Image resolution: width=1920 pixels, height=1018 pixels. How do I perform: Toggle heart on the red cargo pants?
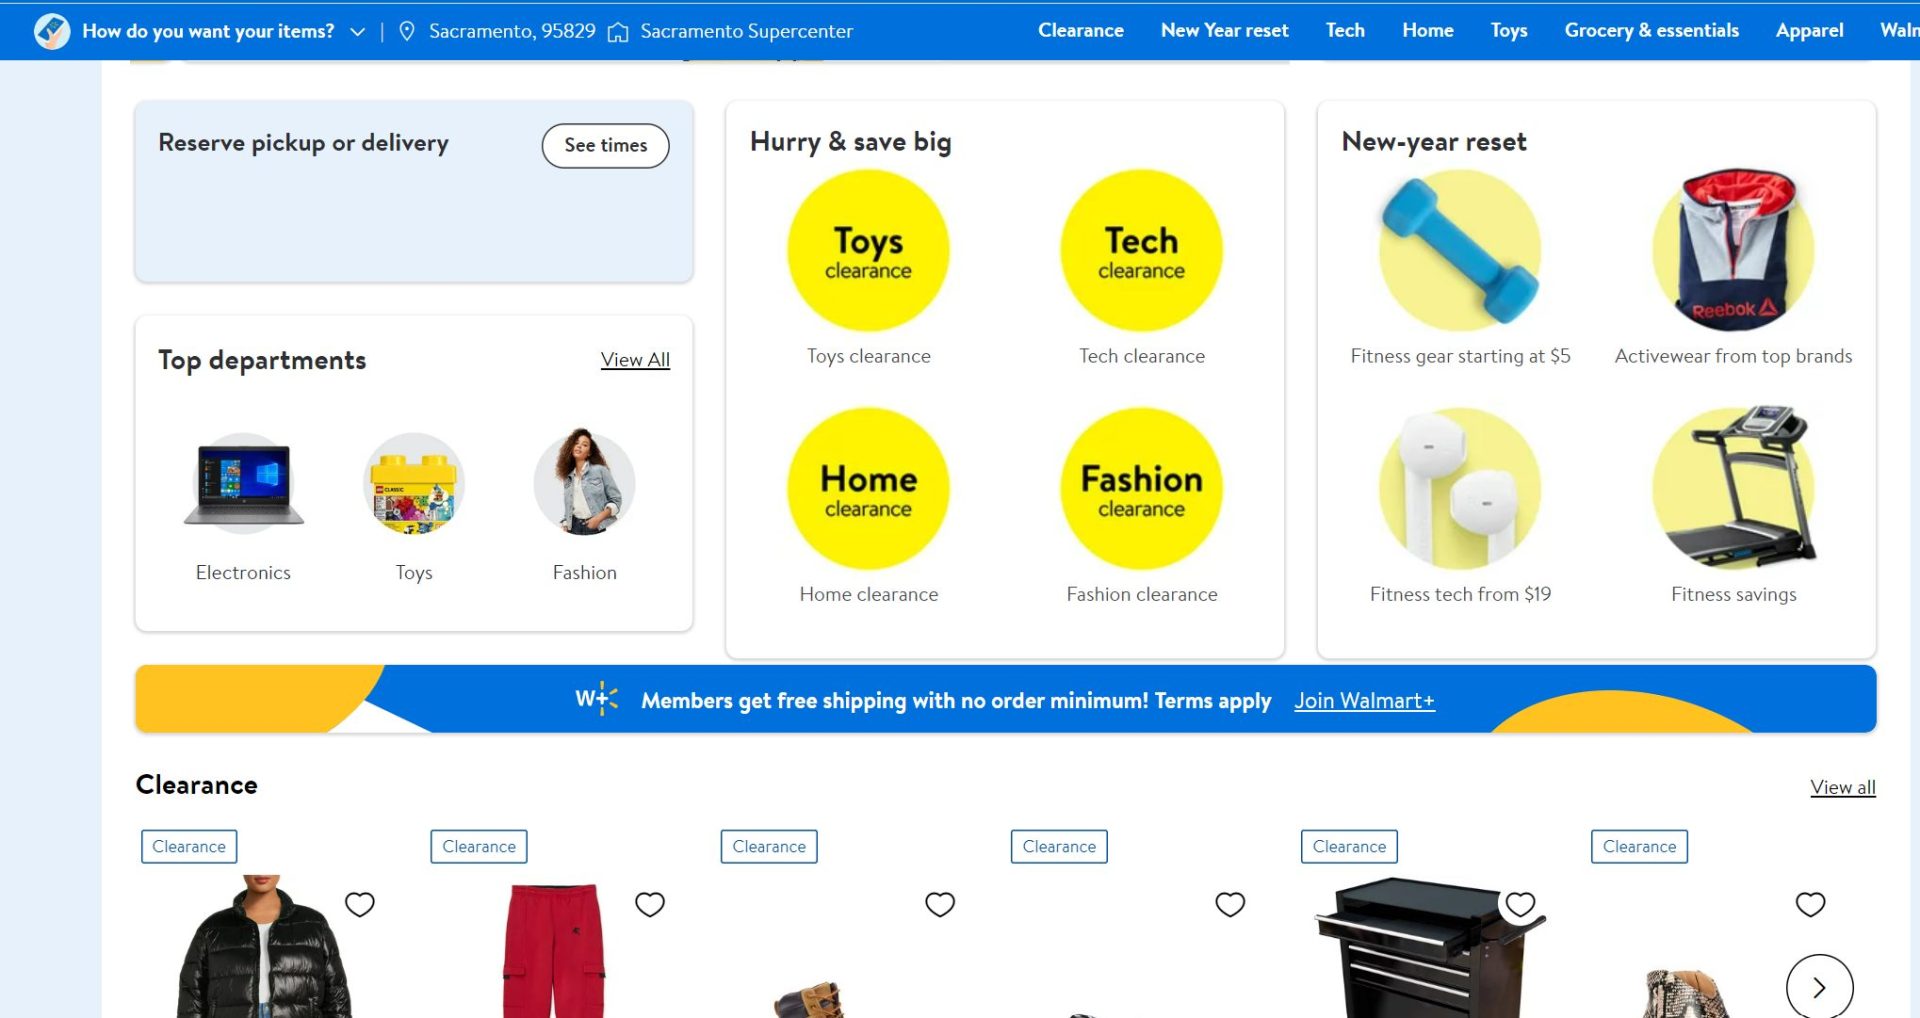[650, 904]
